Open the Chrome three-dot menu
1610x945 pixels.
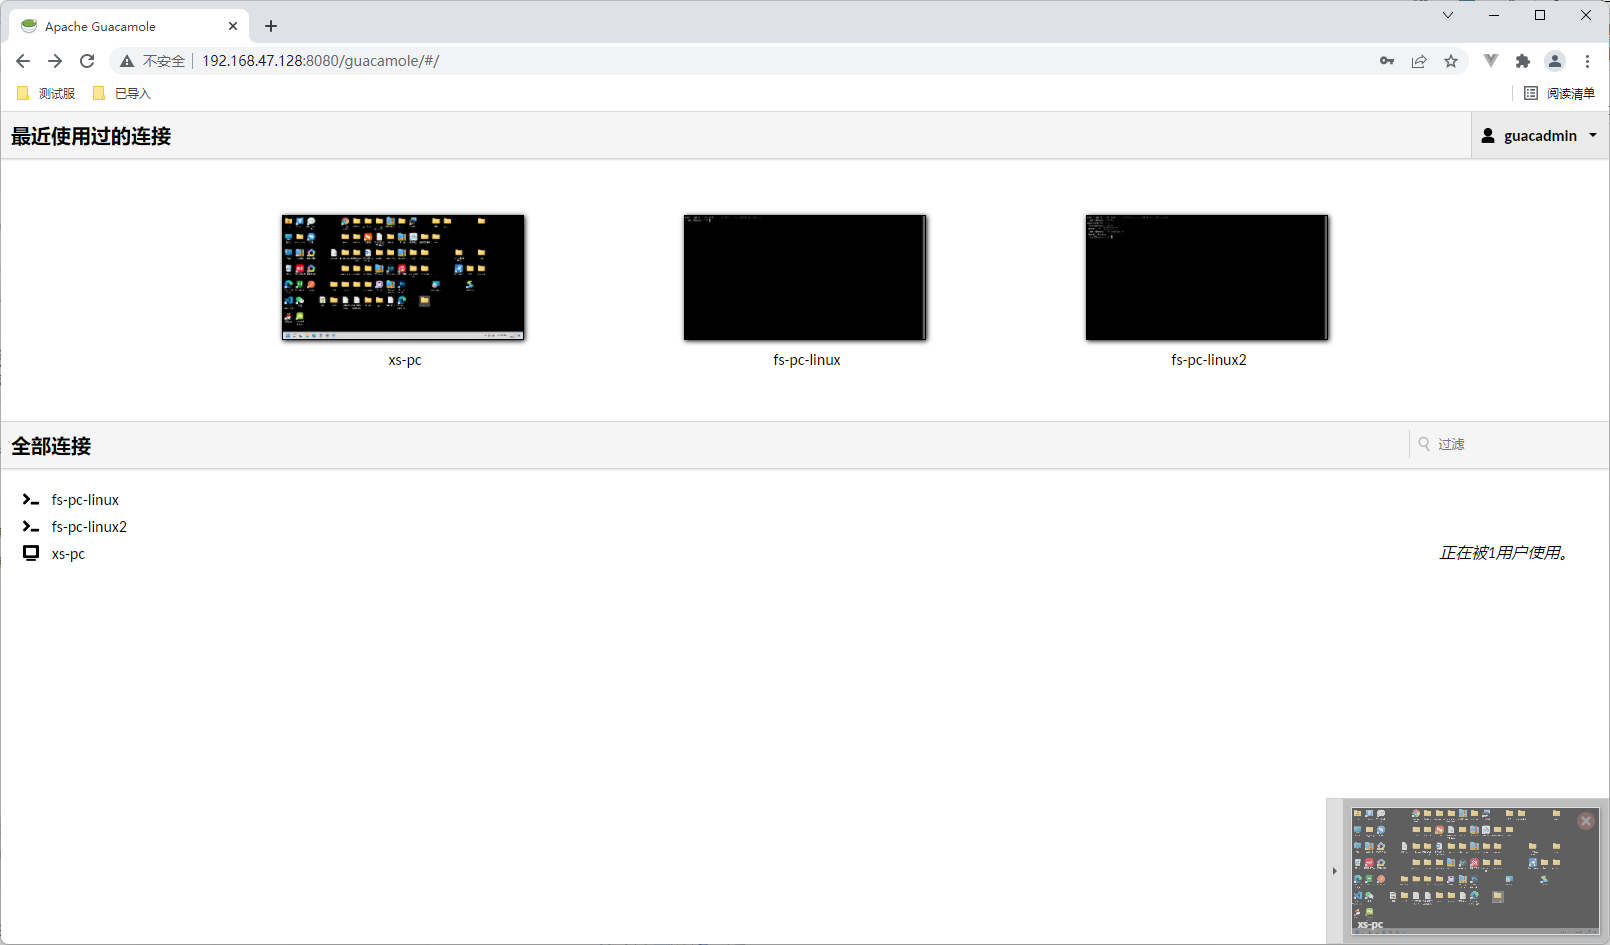1587,61
